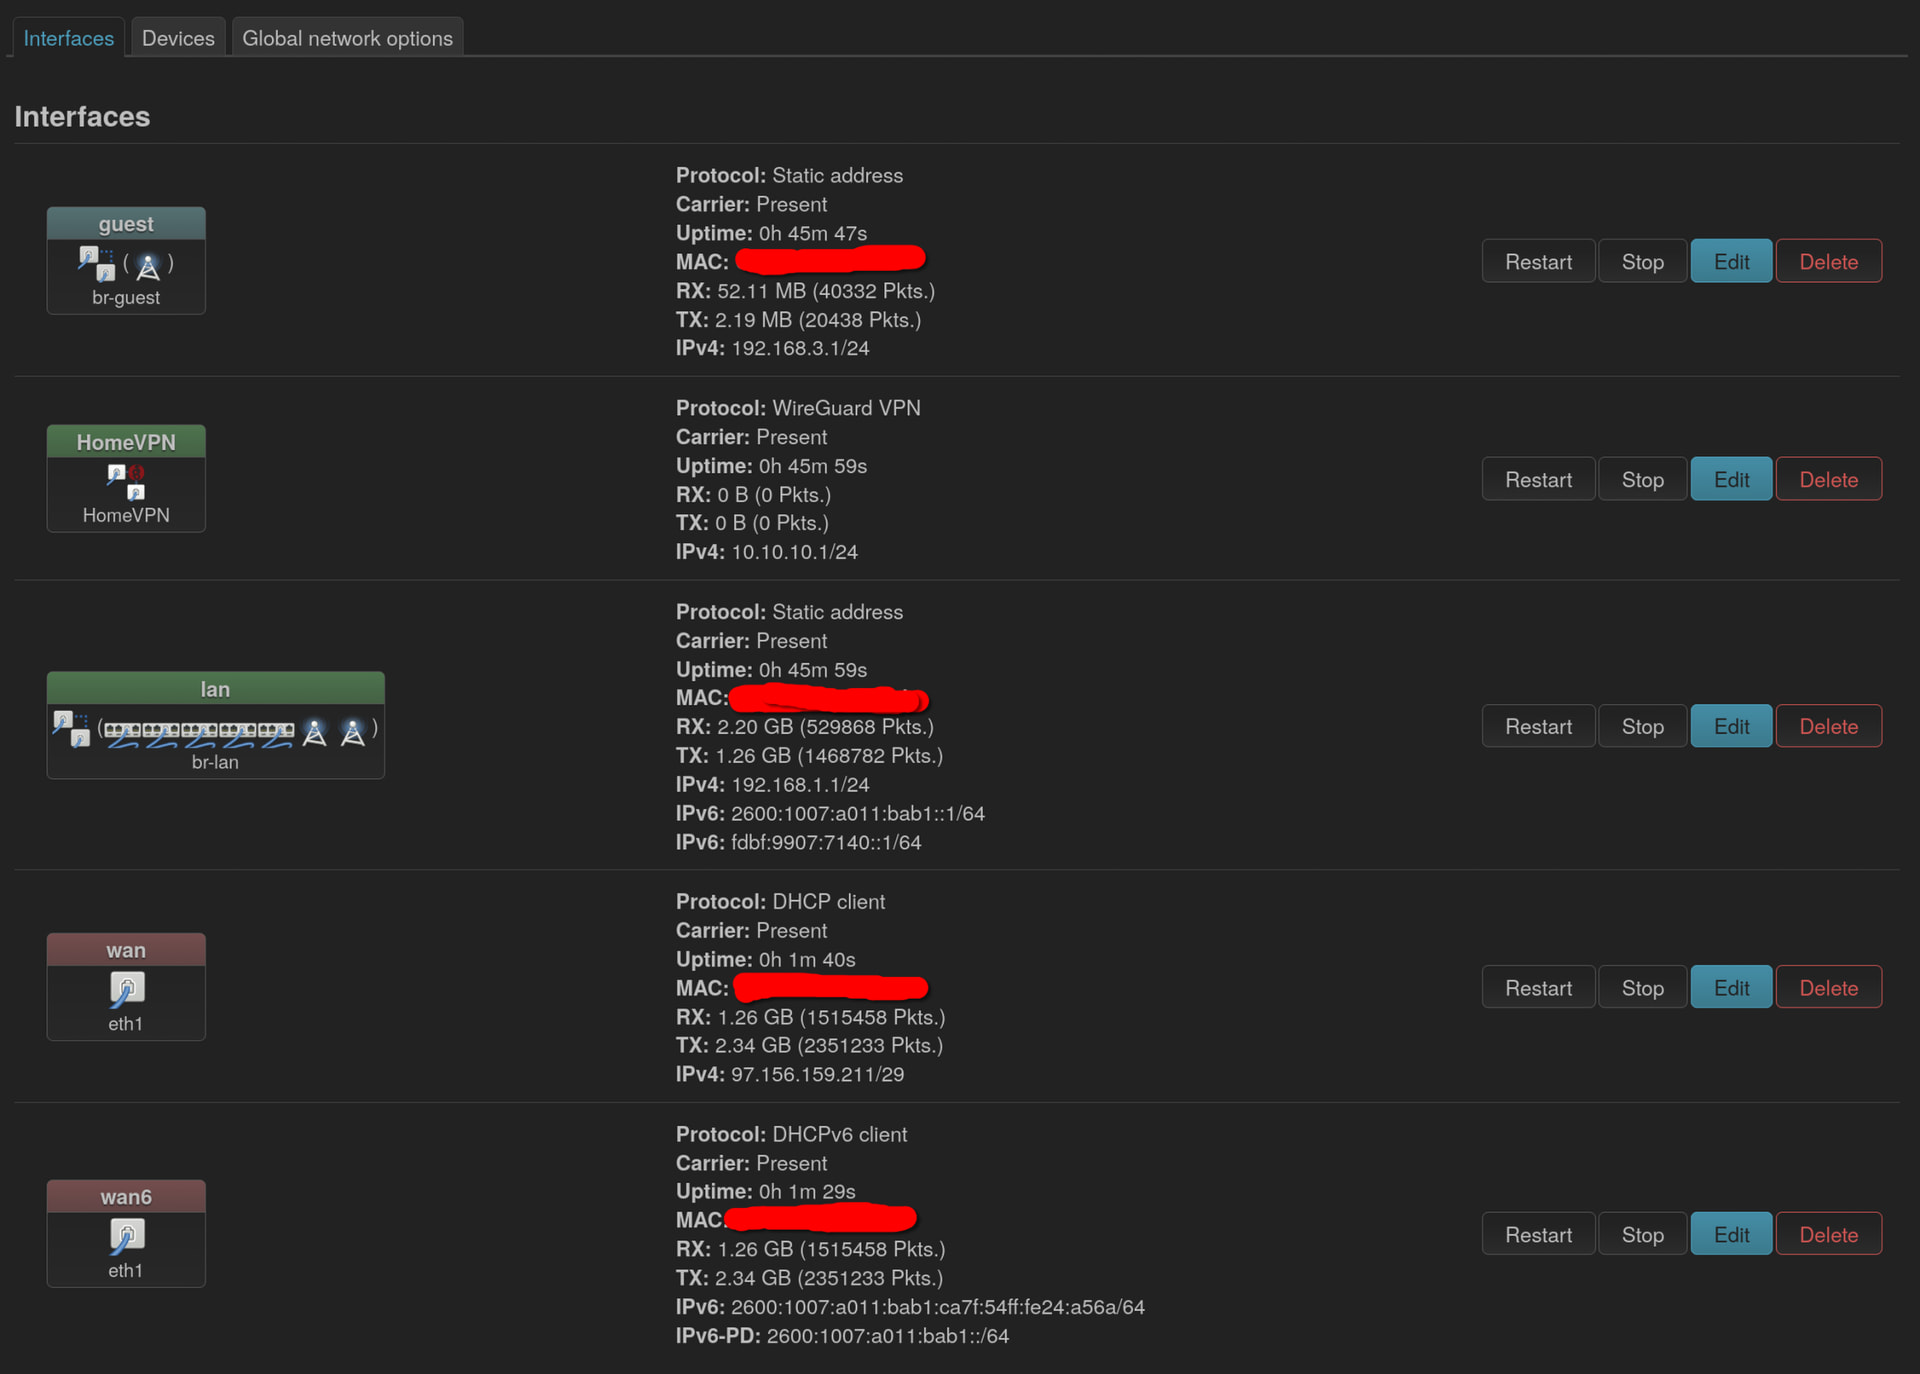Click the wireless icon in guest interface box
The height and width of the screenshot is (1374, 1920).
click(x=148, y=266)
